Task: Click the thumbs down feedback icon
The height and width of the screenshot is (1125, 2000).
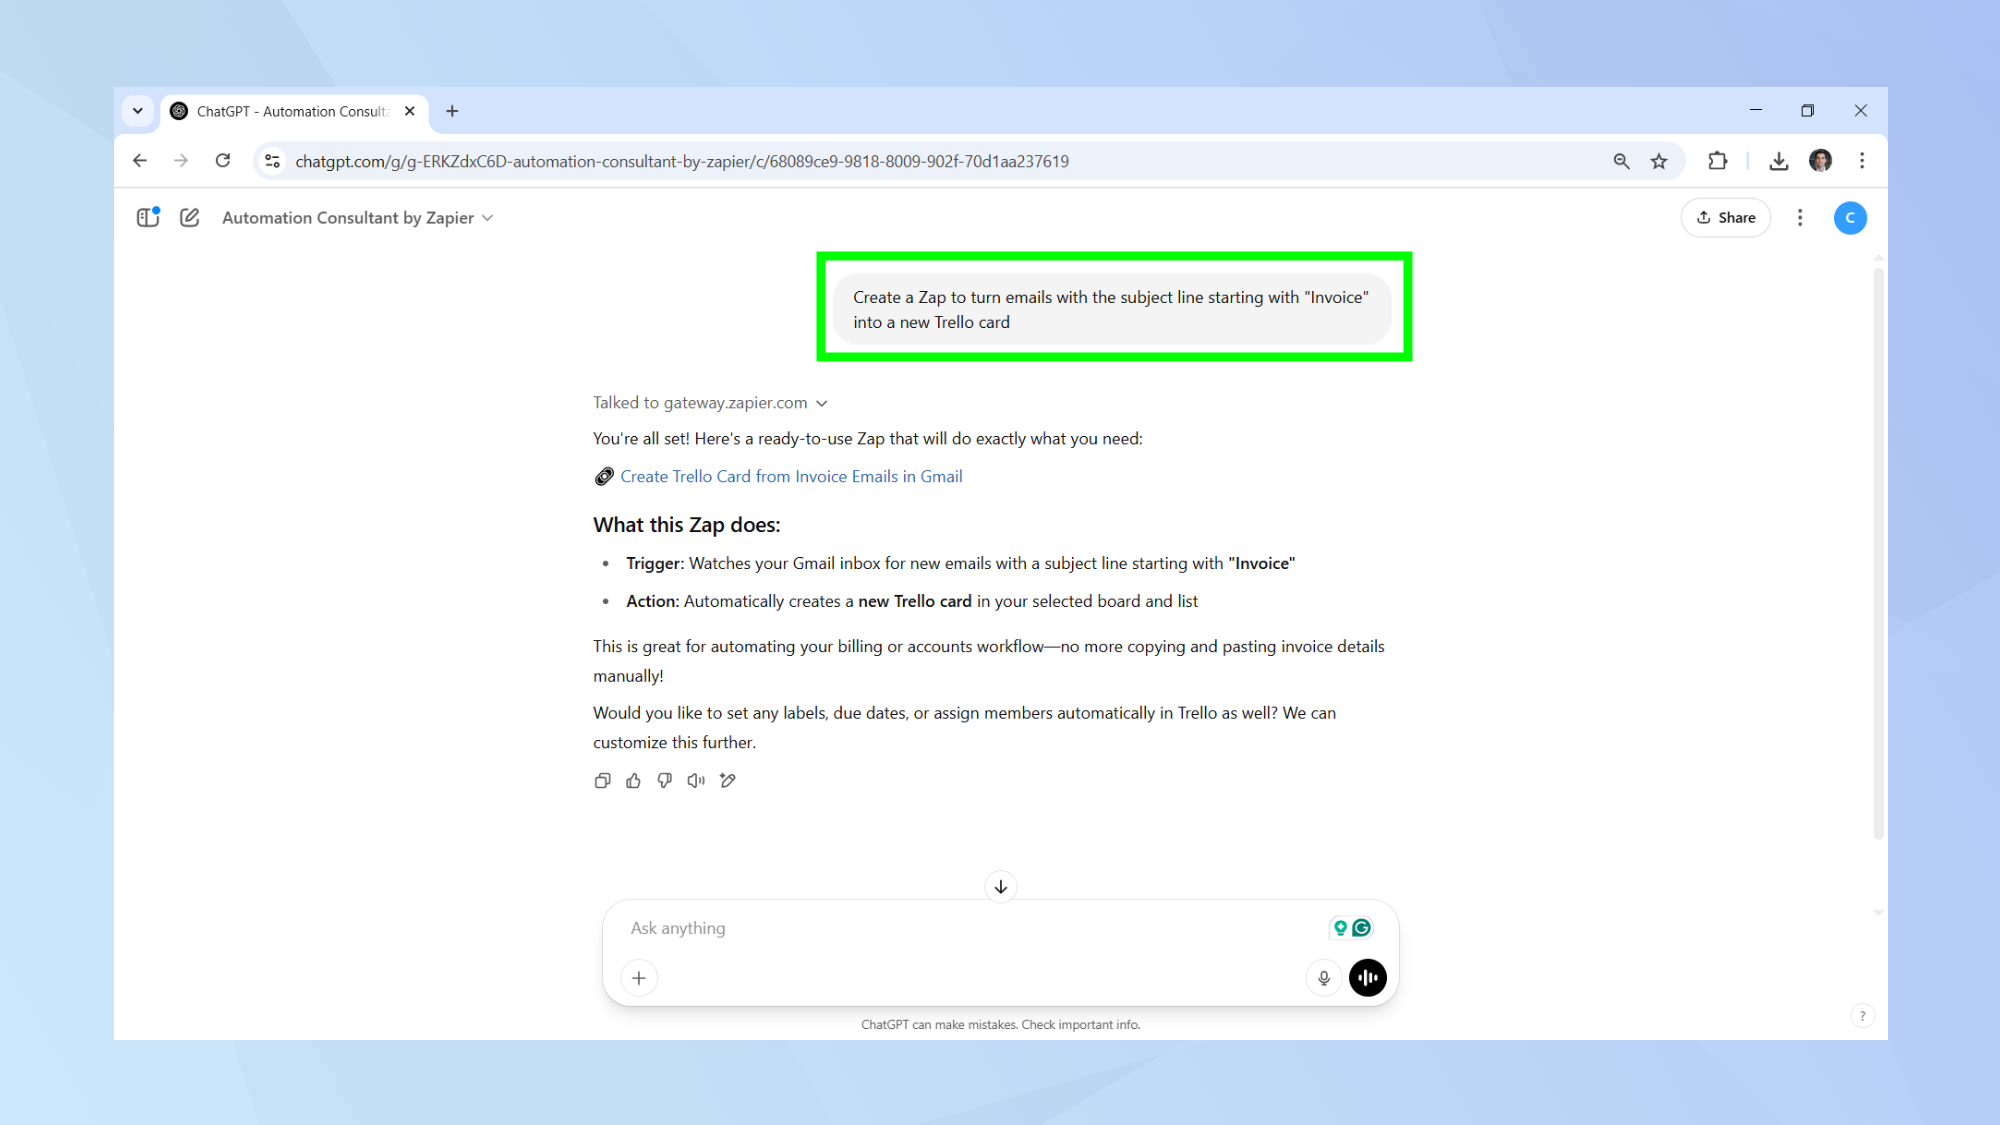Action: click(x=664, y=781)
